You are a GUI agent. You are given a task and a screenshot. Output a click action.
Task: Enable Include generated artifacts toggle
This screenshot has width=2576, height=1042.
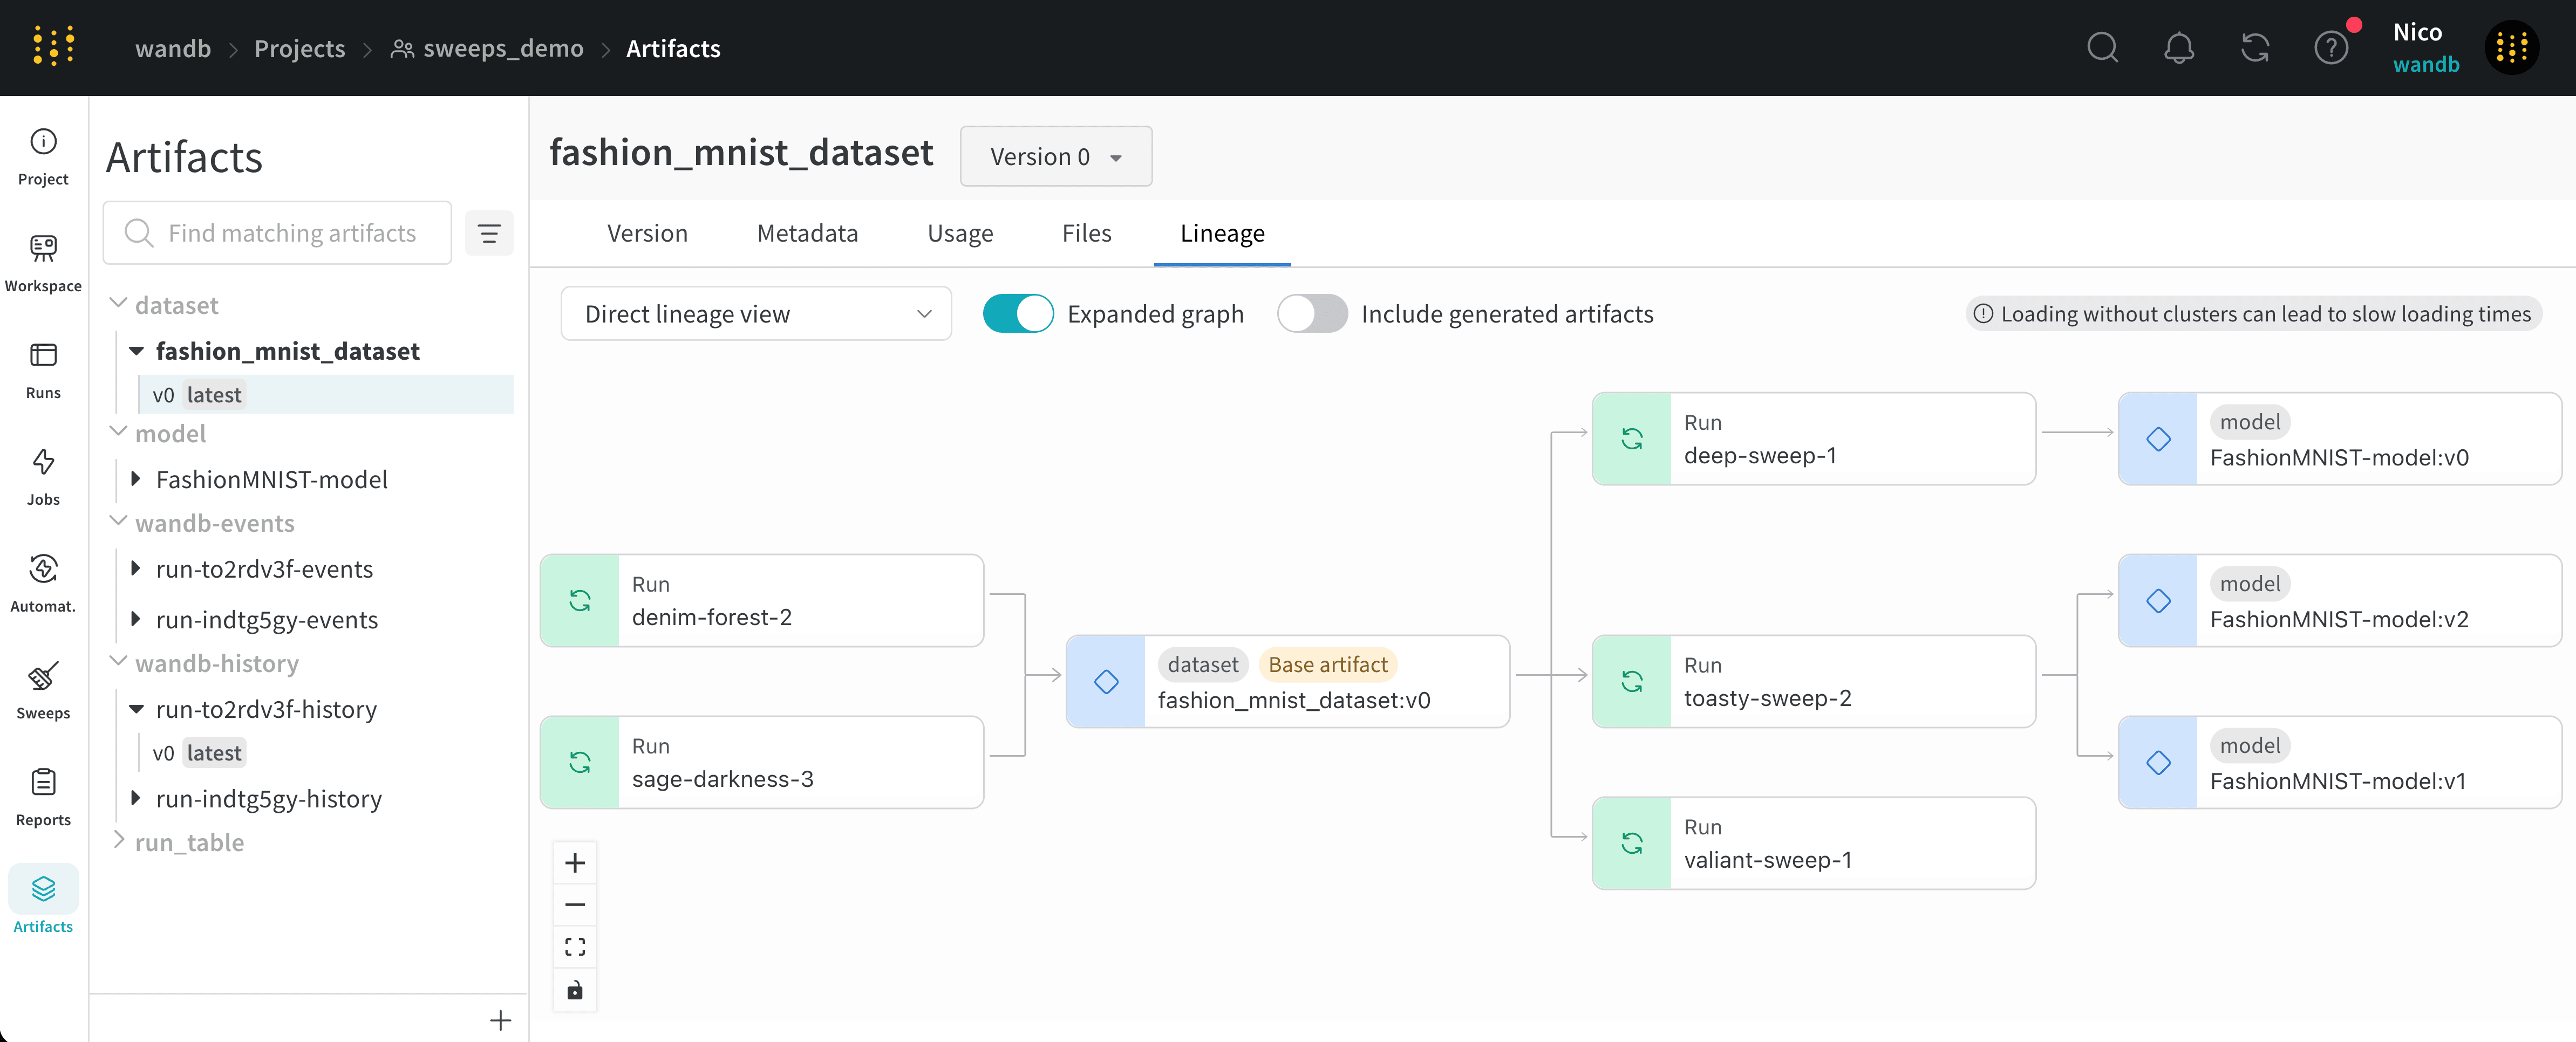click(1312, 314)
